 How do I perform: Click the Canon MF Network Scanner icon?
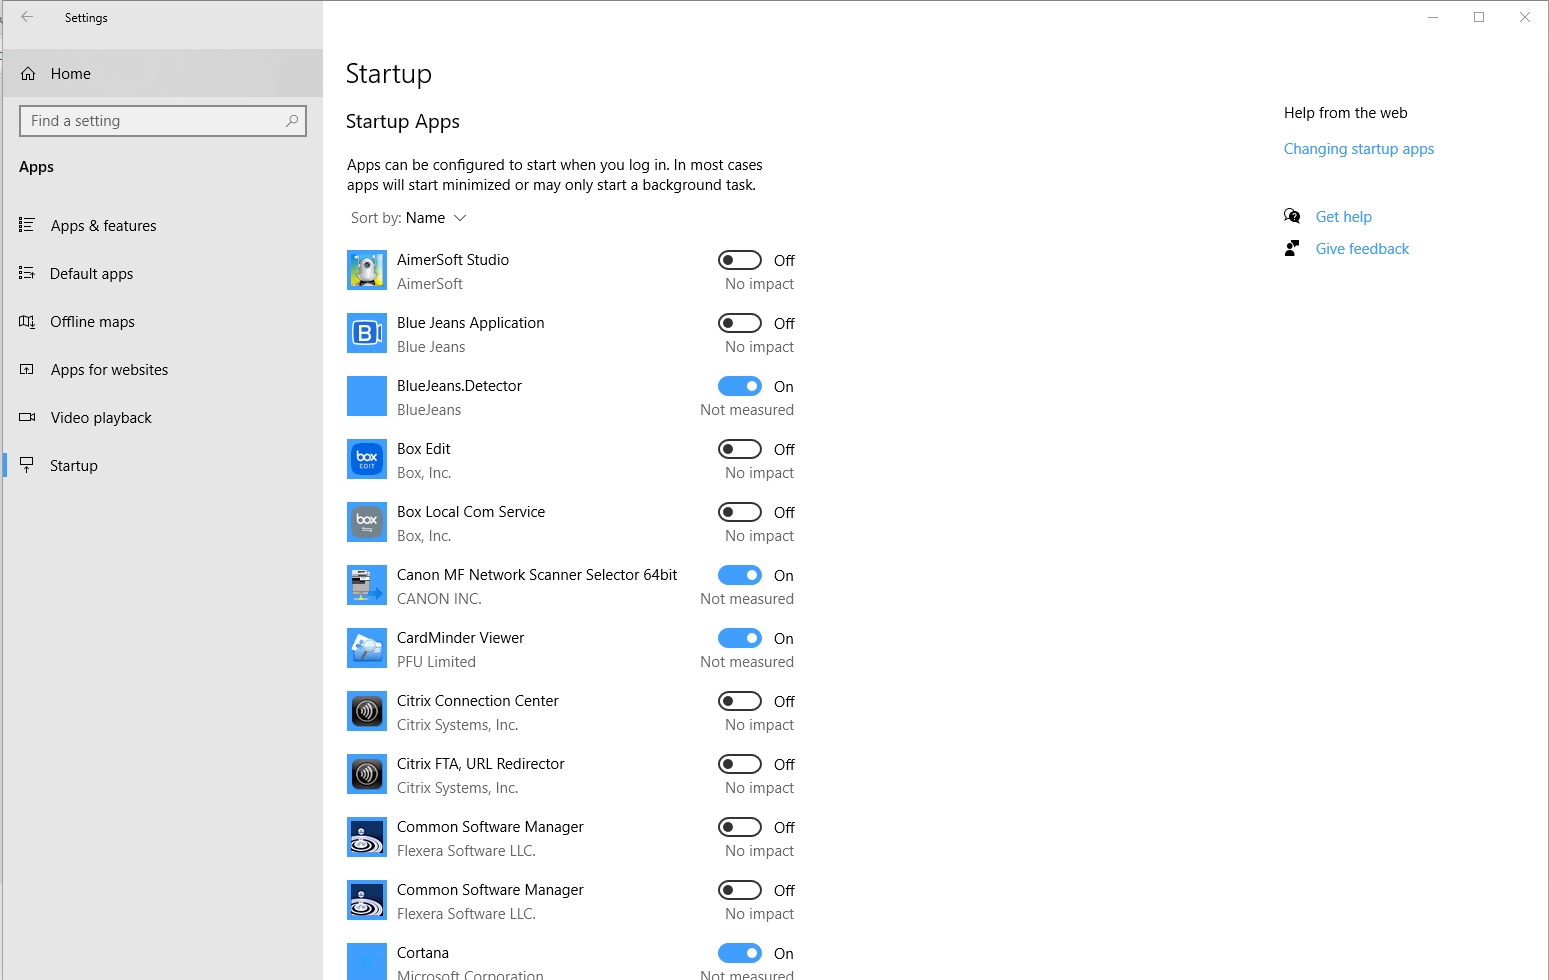click(366, 585)
